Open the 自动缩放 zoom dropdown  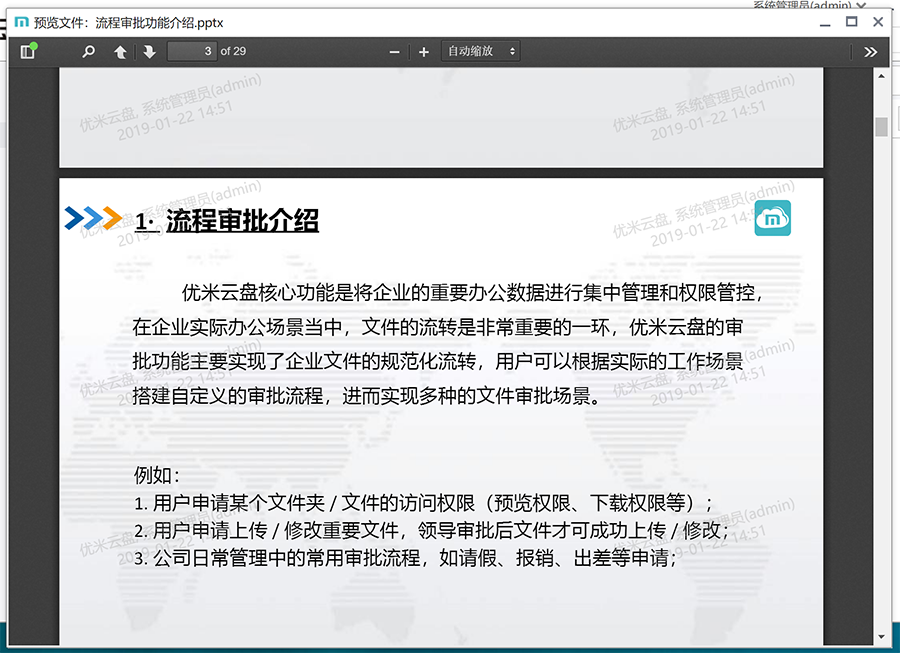[481, 51]
